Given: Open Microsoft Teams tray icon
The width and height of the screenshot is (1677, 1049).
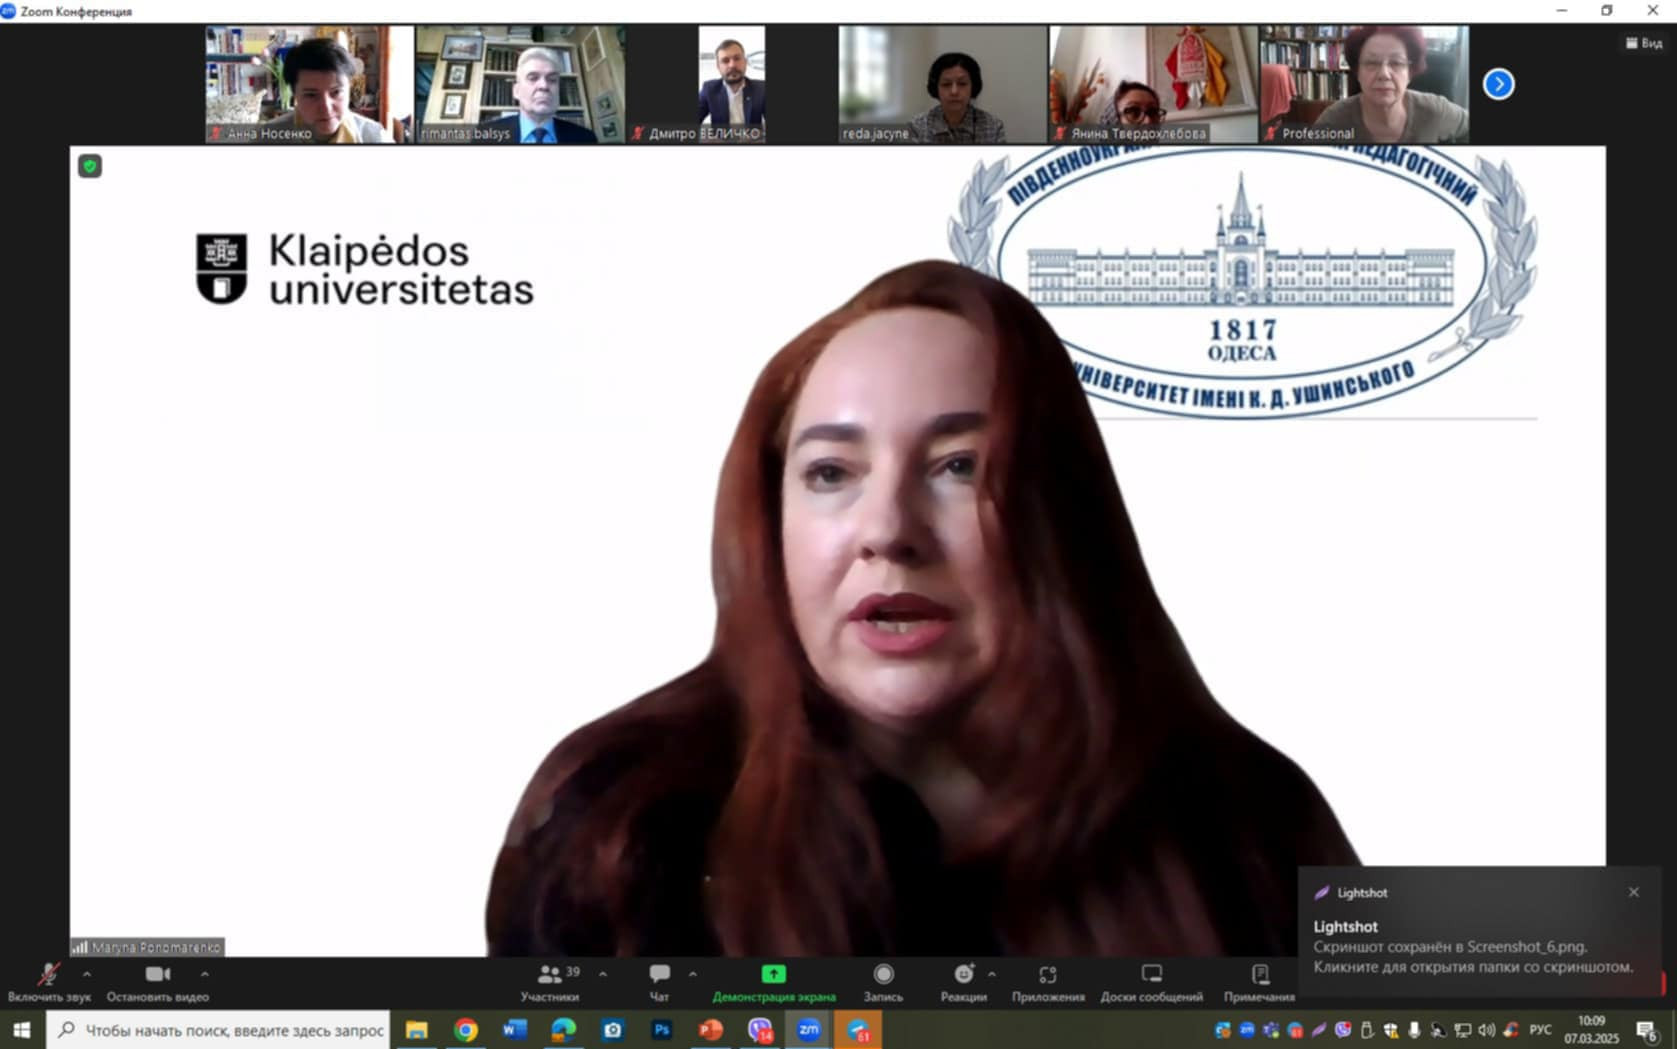Looking at the screenshot, I should pos(1271,1030).
